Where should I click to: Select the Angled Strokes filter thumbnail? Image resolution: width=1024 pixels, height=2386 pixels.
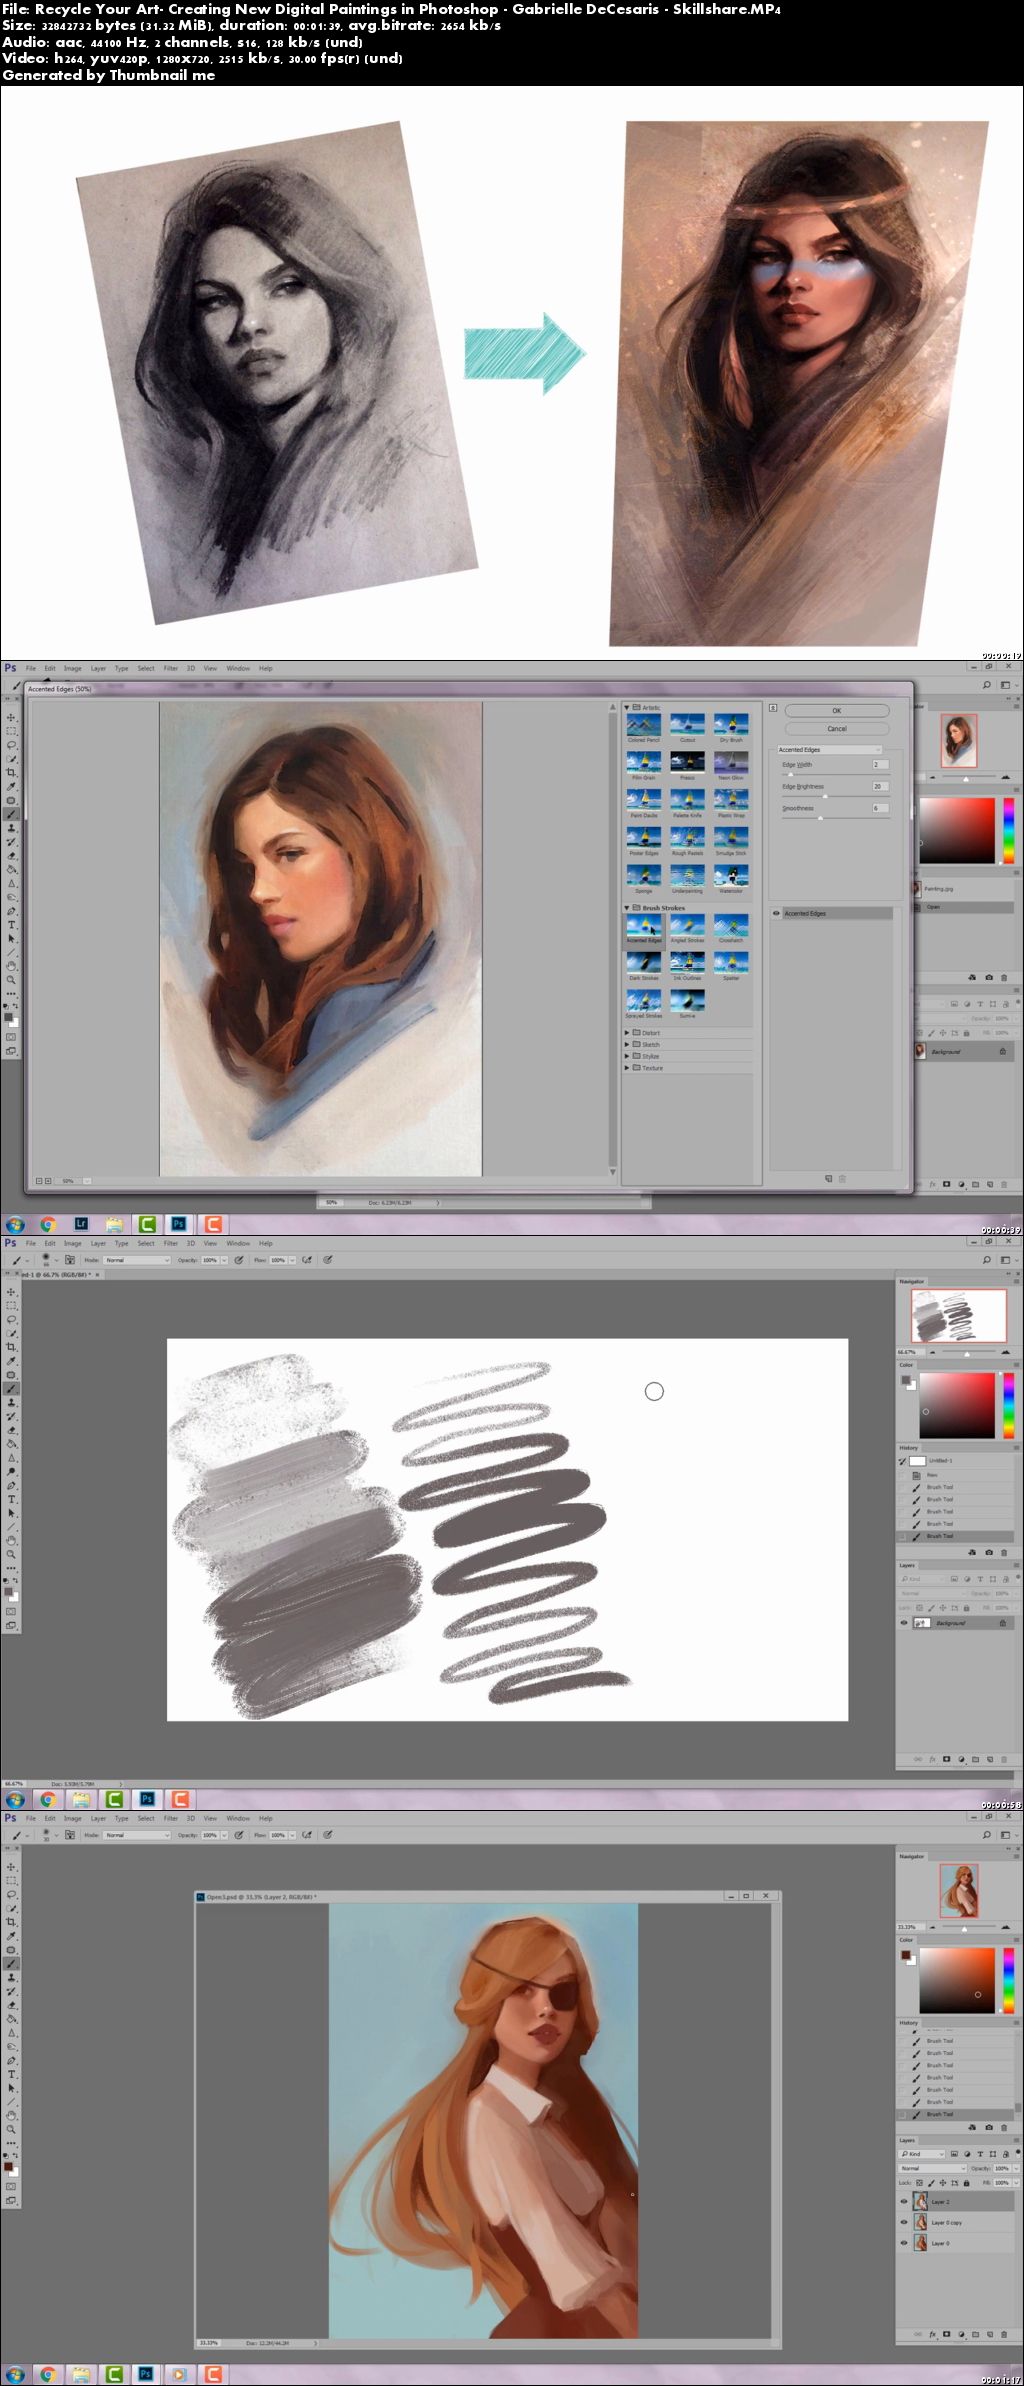click(688, 925)
